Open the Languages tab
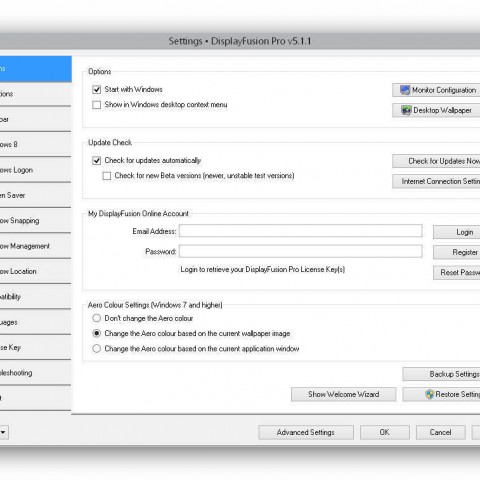Screen dimensions: 480x480 [36, 322]
